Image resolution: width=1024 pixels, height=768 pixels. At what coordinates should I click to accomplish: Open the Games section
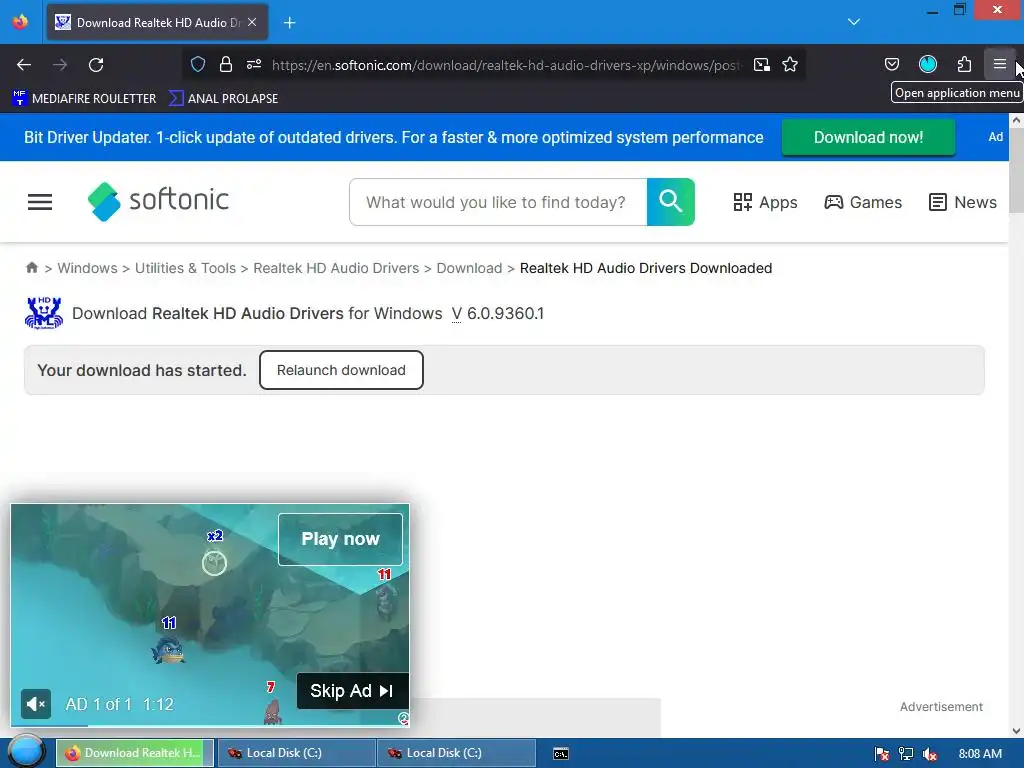click(x=863, y=202)
